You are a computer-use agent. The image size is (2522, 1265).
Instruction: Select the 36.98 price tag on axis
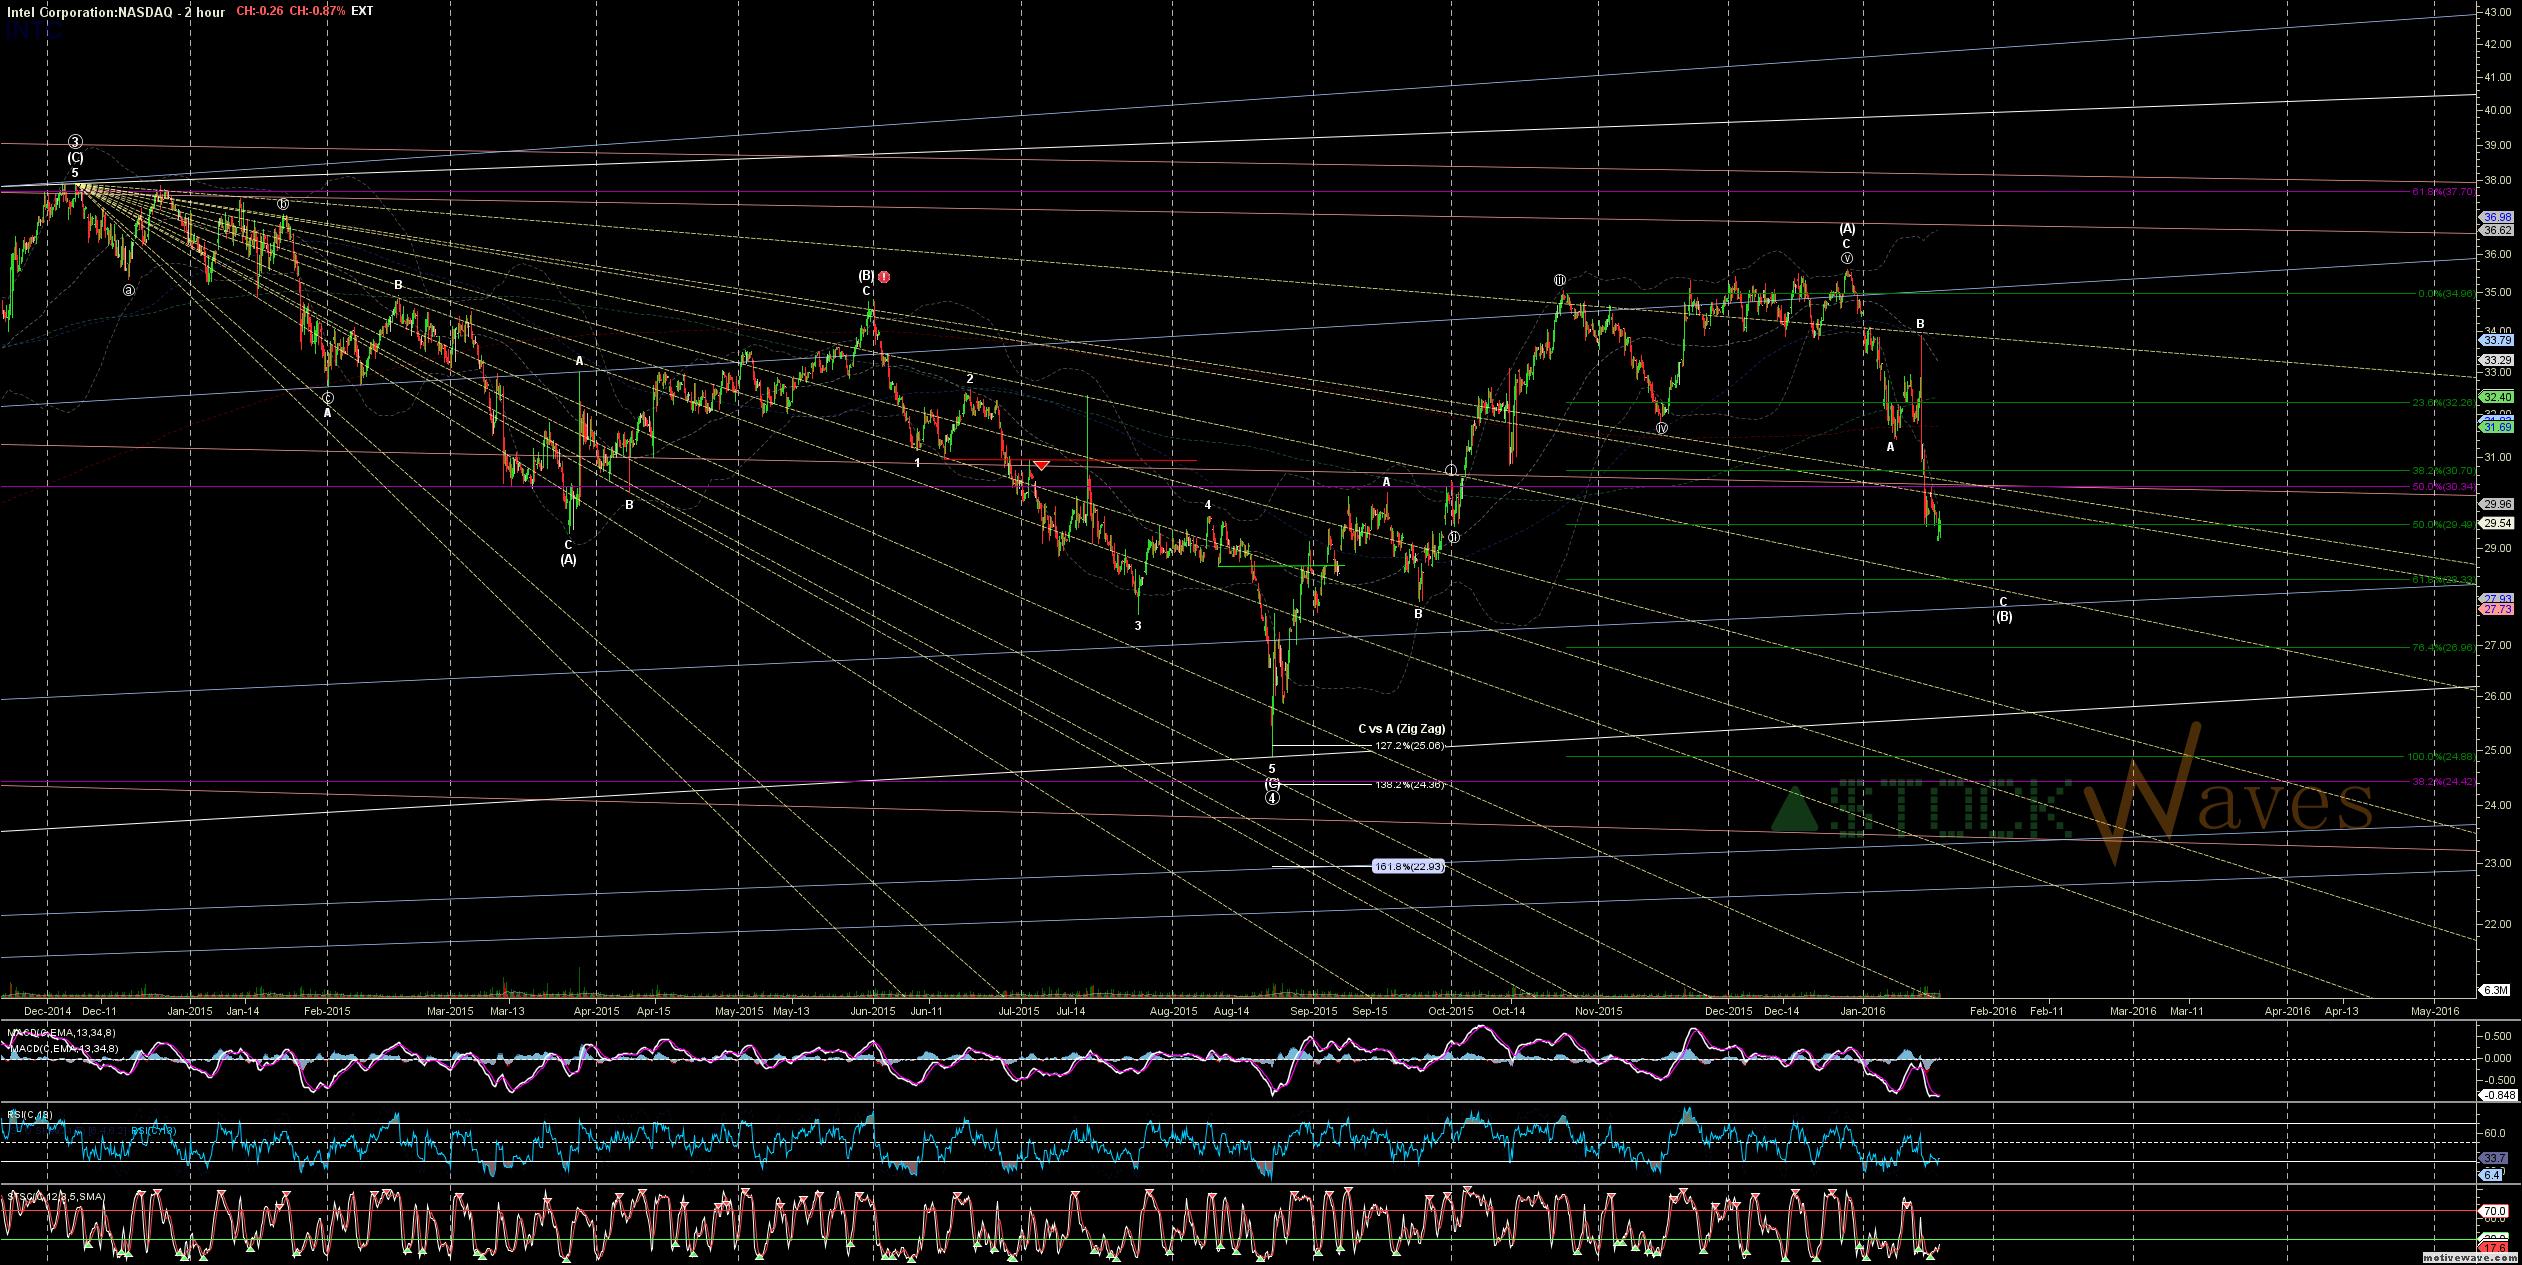tap(2497, 217)
